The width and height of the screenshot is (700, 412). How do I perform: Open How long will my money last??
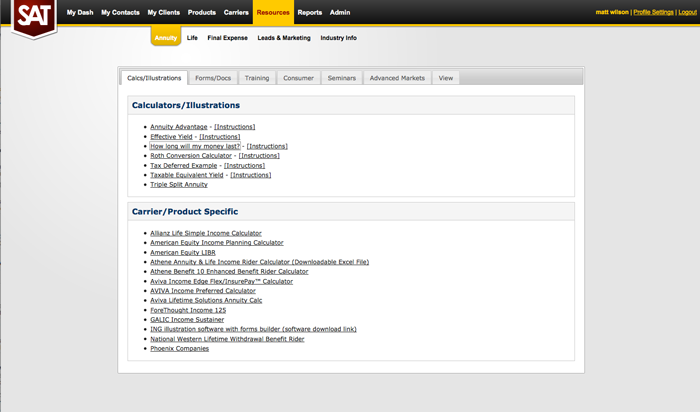[x=195, y=146]
